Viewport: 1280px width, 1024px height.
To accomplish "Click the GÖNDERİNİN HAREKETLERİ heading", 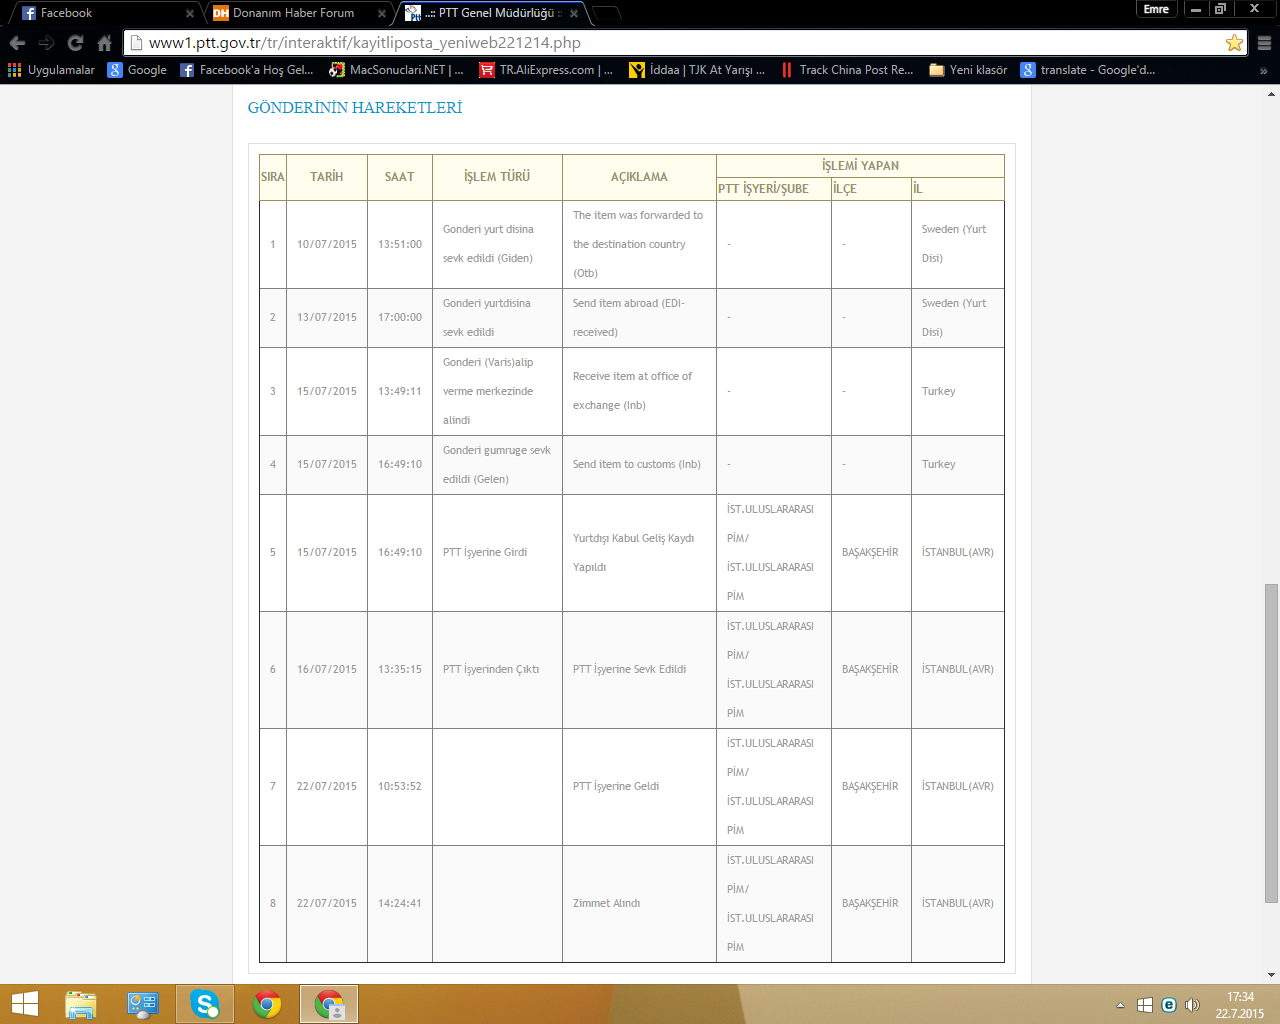I will (x=355, y=108).
